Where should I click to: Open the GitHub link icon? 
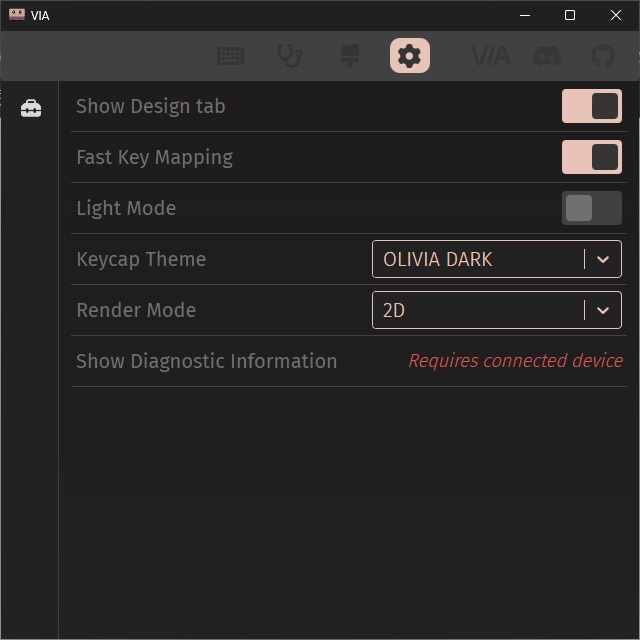(x=602, y=56)
